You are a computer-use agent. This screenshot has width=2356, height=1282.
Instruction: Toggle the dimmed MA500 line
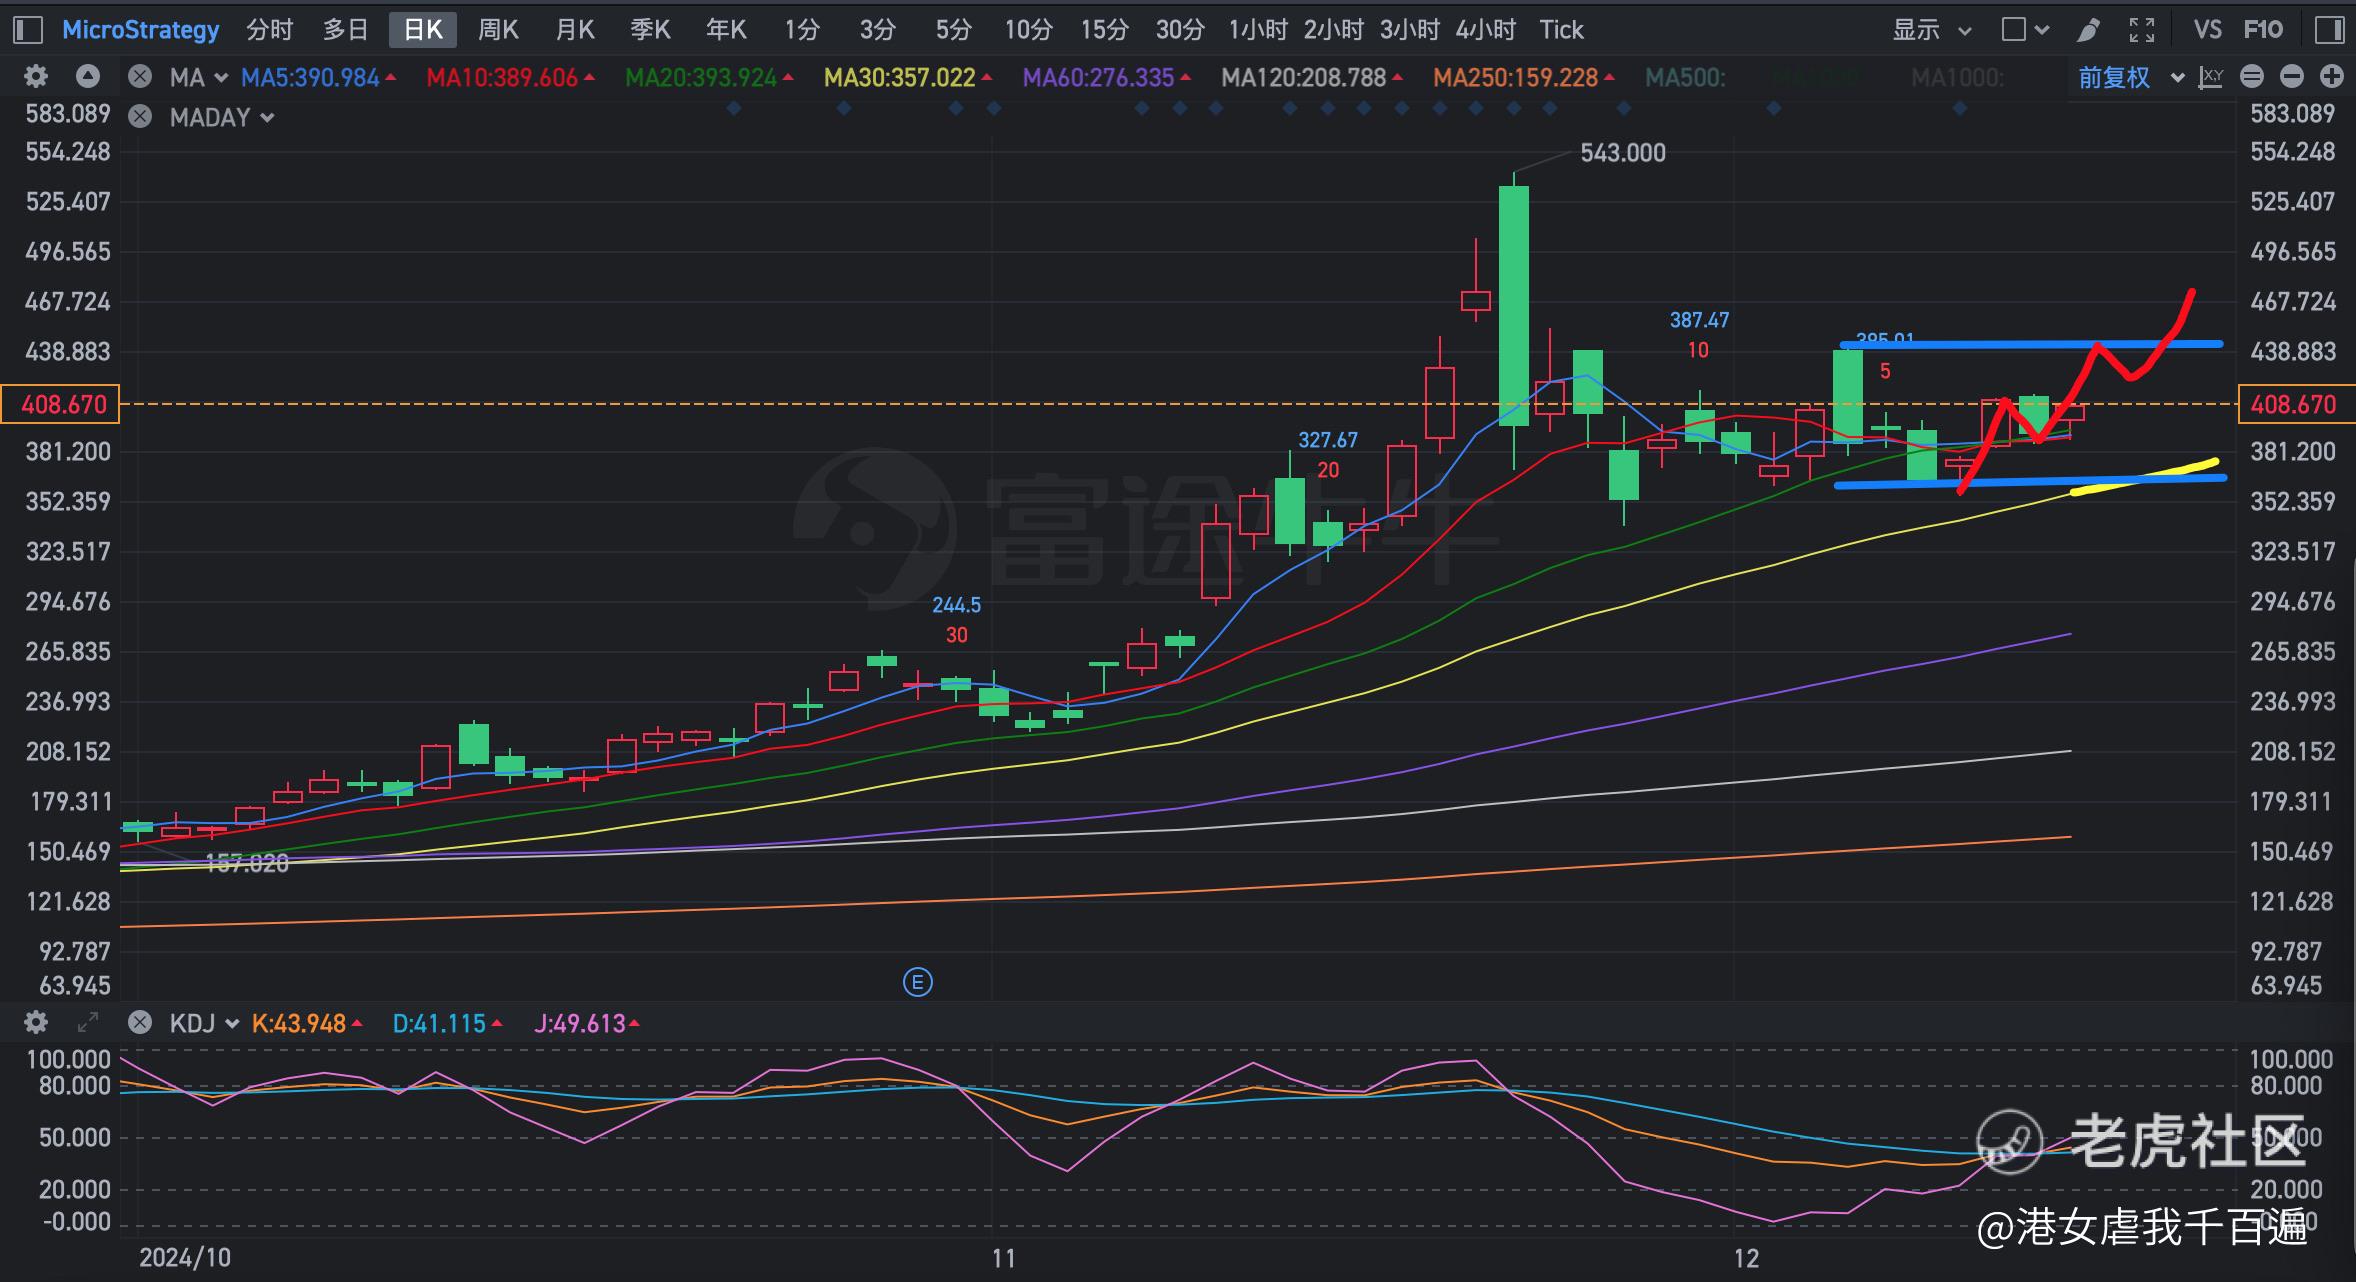click(1685, 77)
